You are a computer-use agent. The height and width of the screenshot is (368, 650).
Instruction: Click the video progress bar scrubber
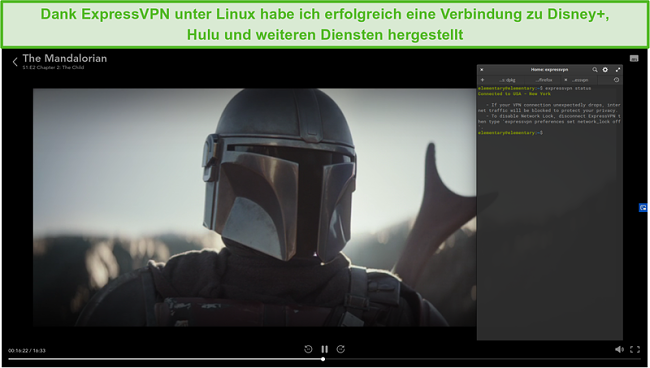(323, 359)
